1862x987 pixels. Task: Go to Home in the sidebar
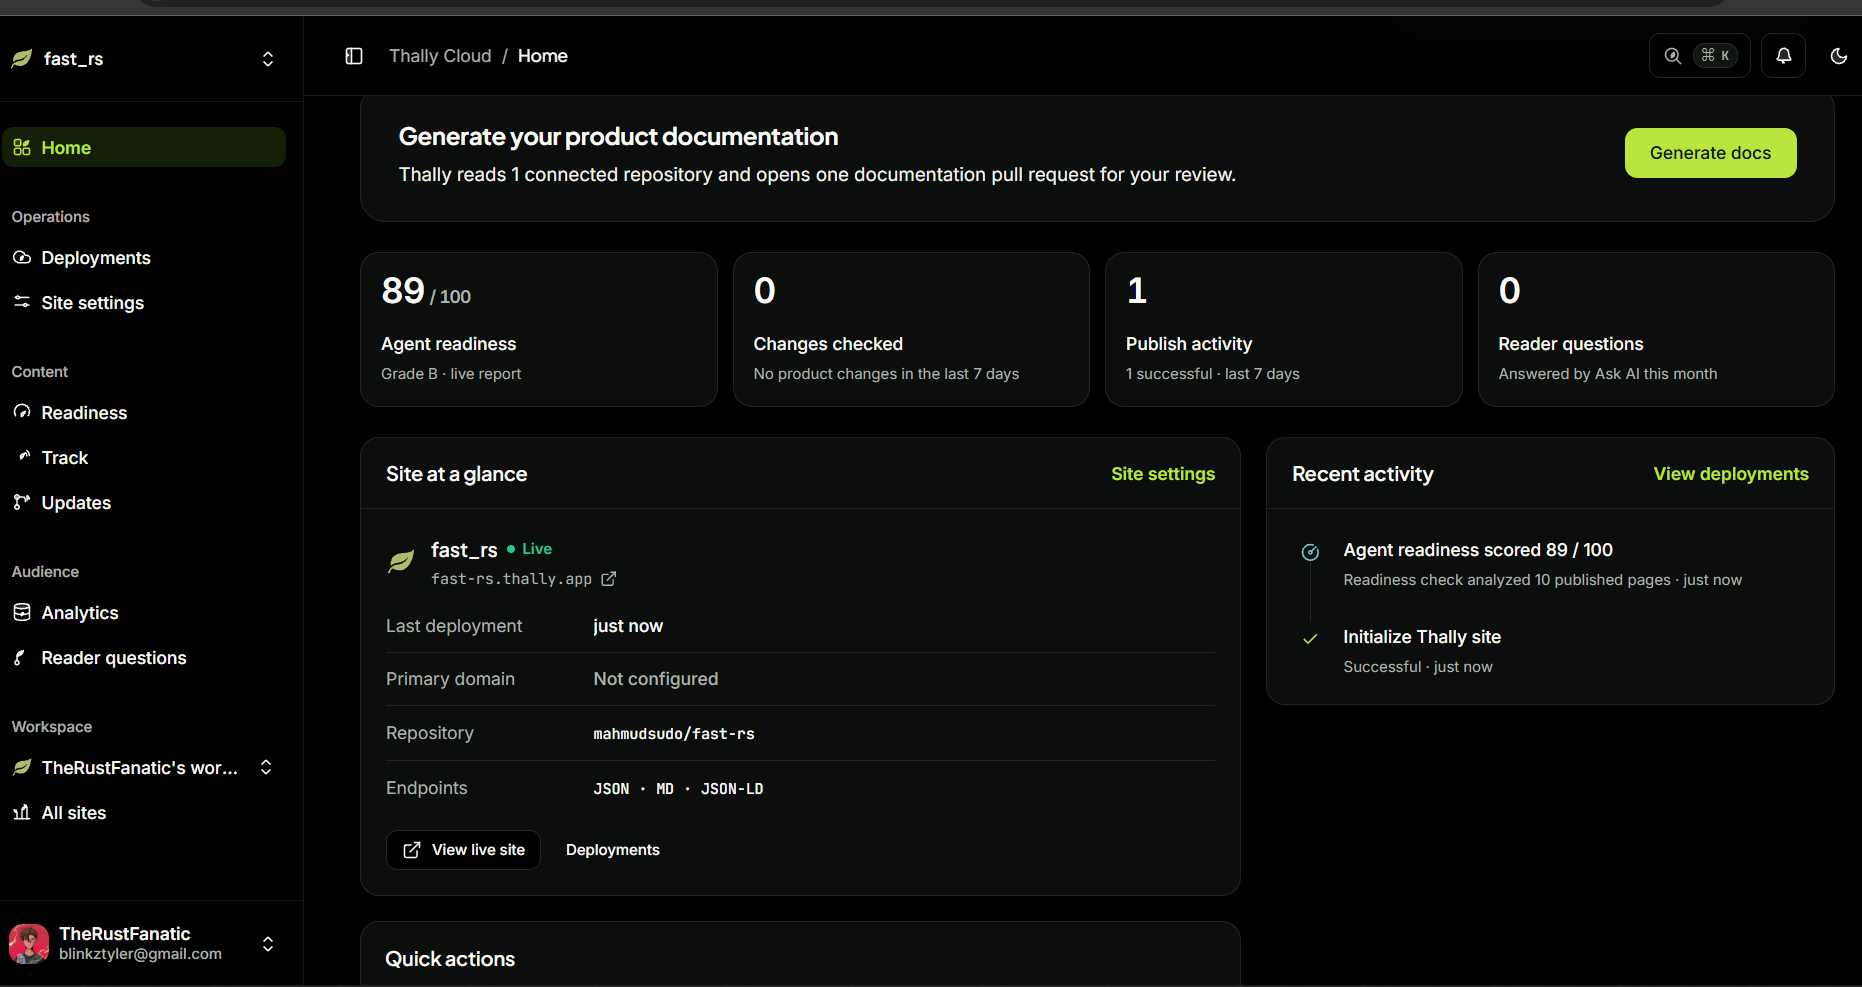coord(144,147)
